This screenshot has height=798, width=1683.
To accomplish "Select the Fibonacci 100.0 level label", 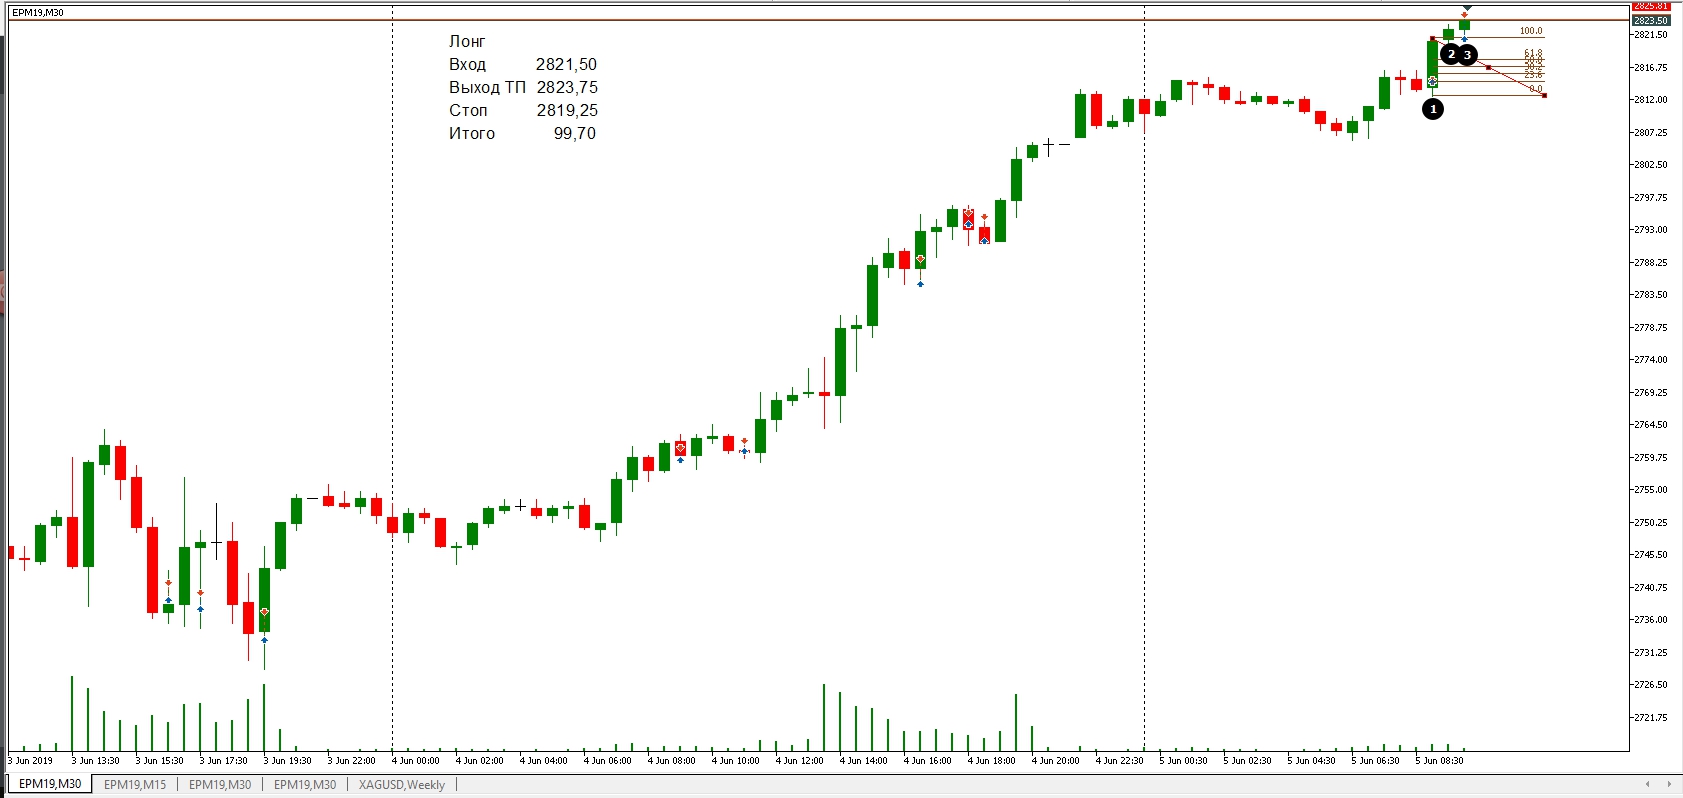I will pos(1531,31).
